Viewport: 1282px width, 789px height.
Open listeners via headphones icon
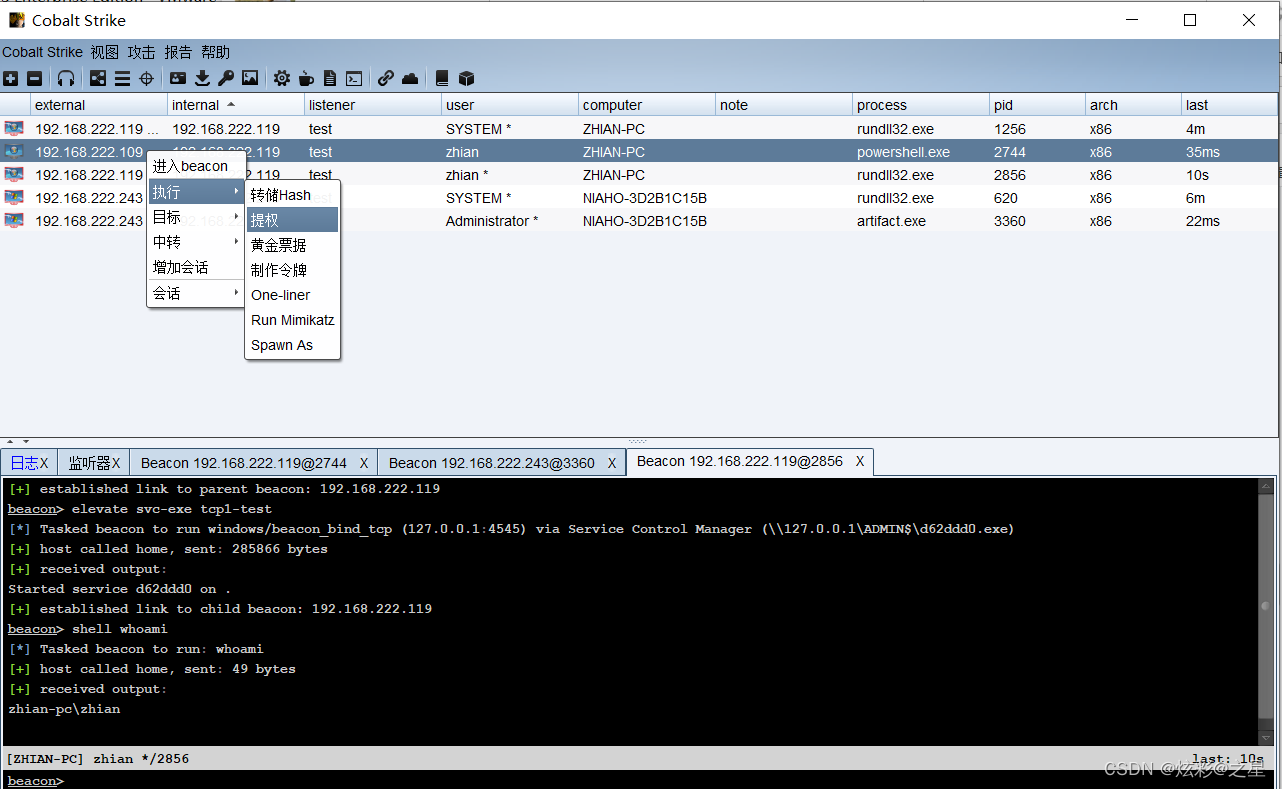66,78
